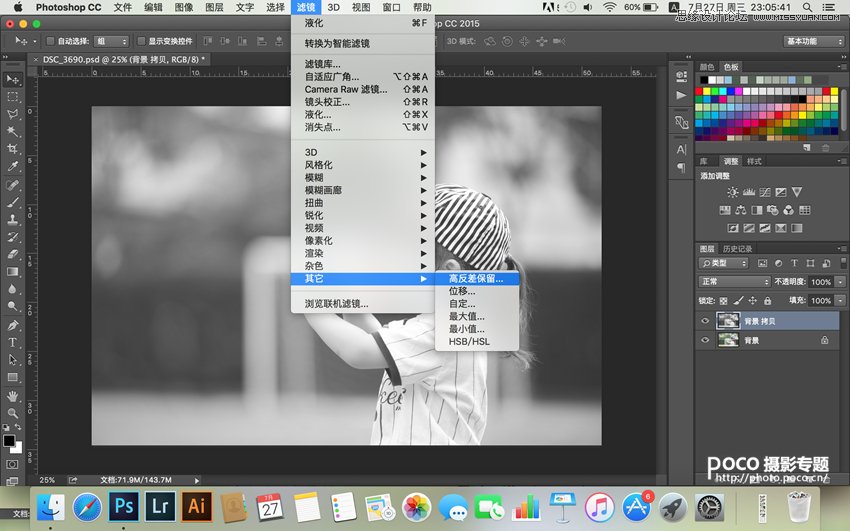Toggle shape layer filter icon
The image size is (850, 531).
pyautogui.click(x=810, y=263)
